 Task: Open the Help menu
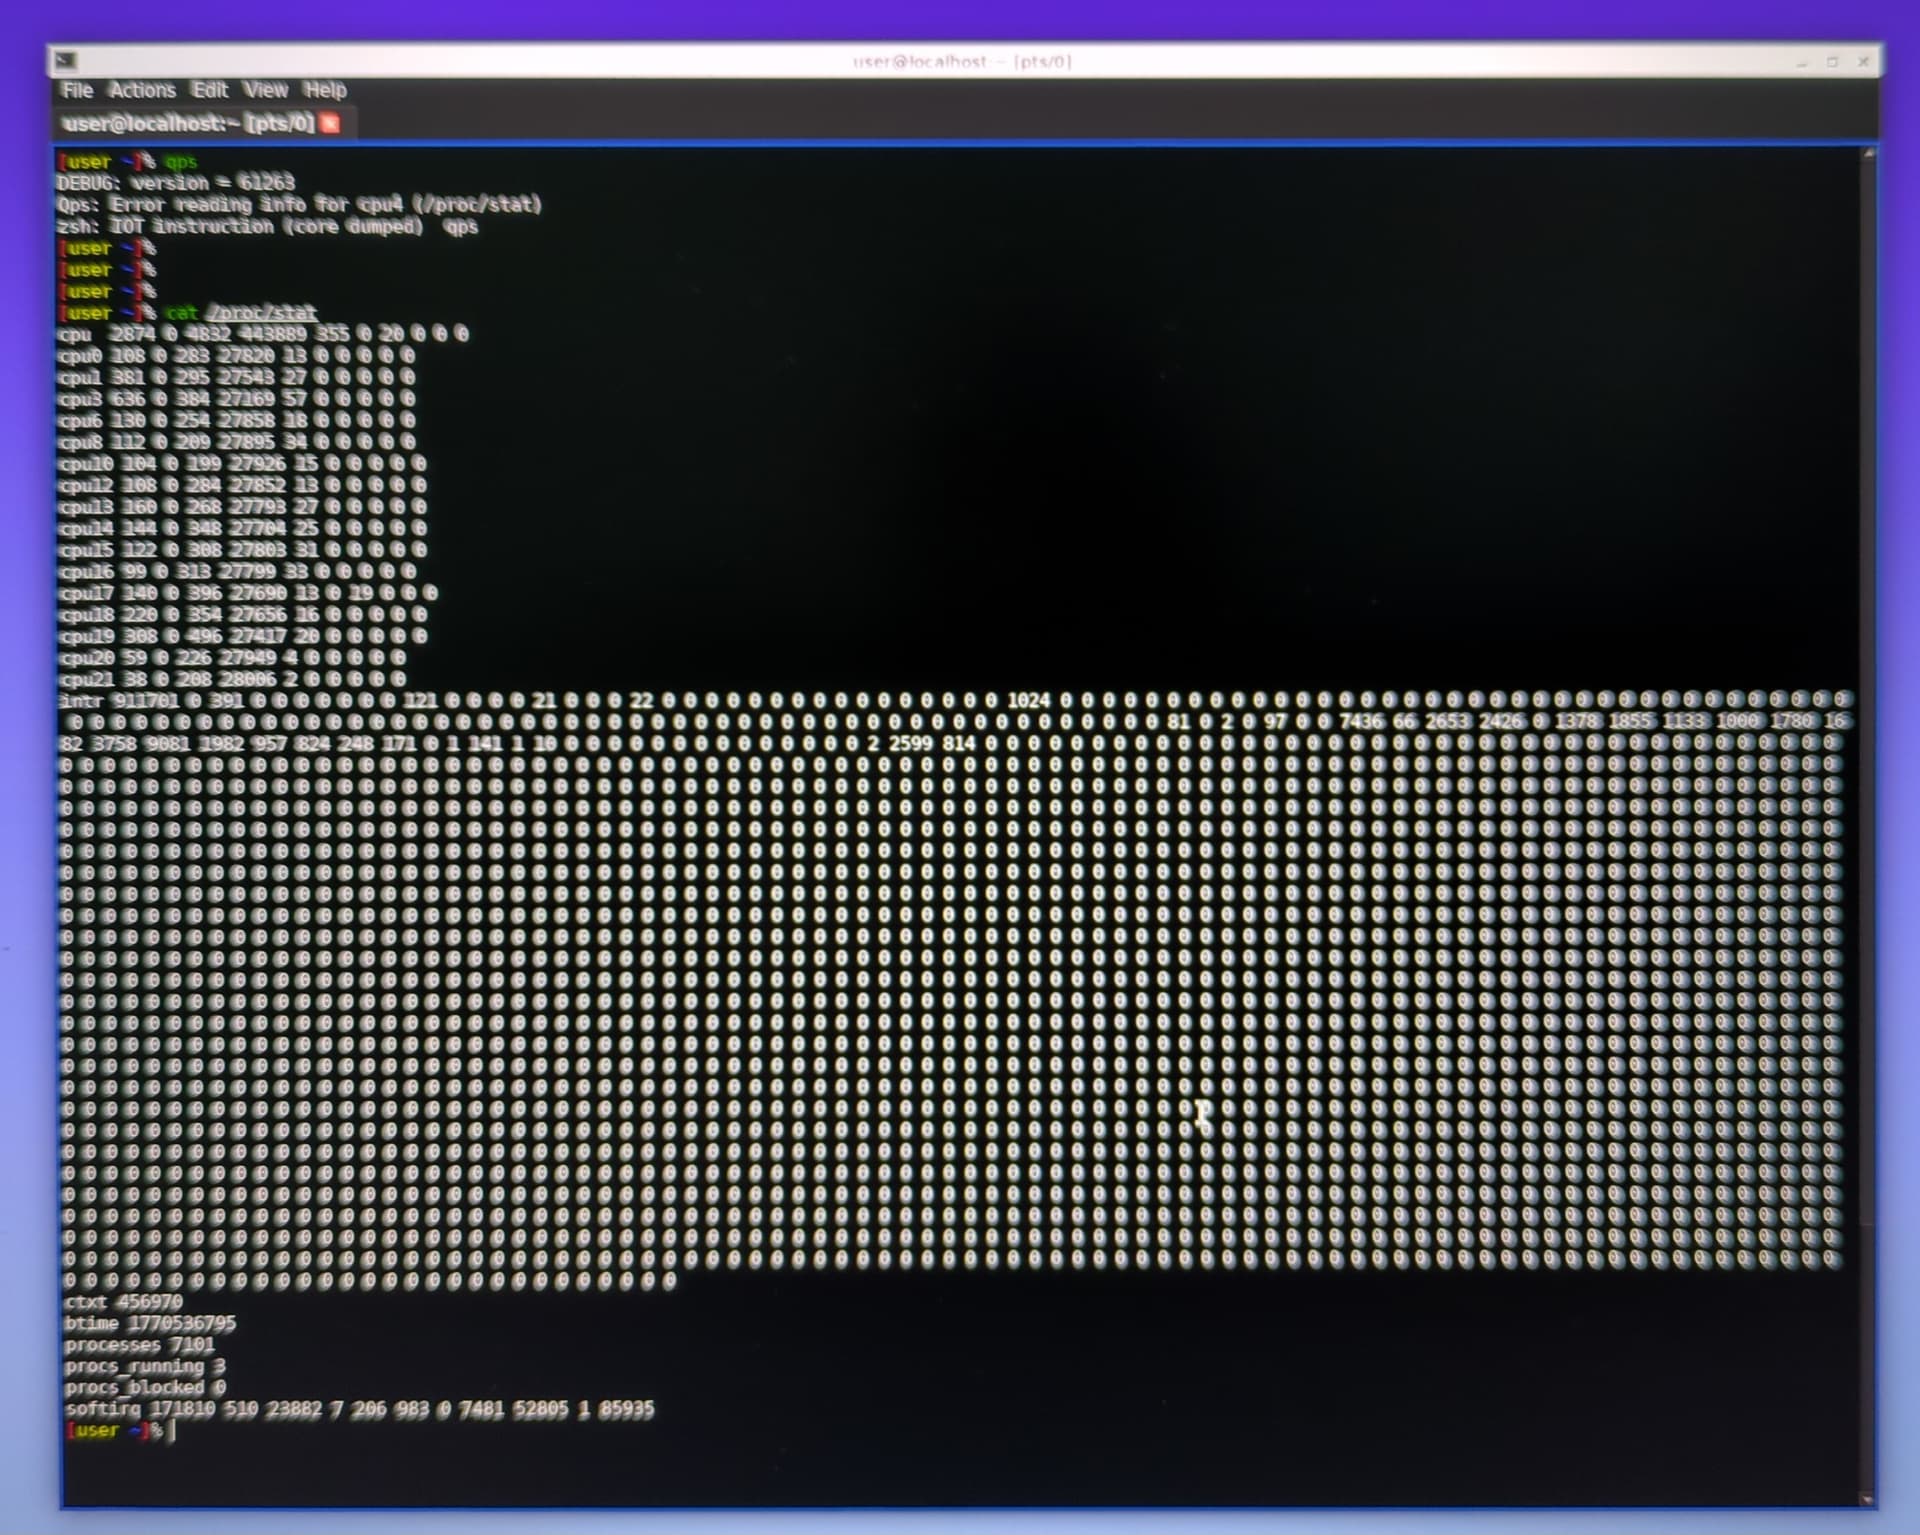(x=325, y=90)
